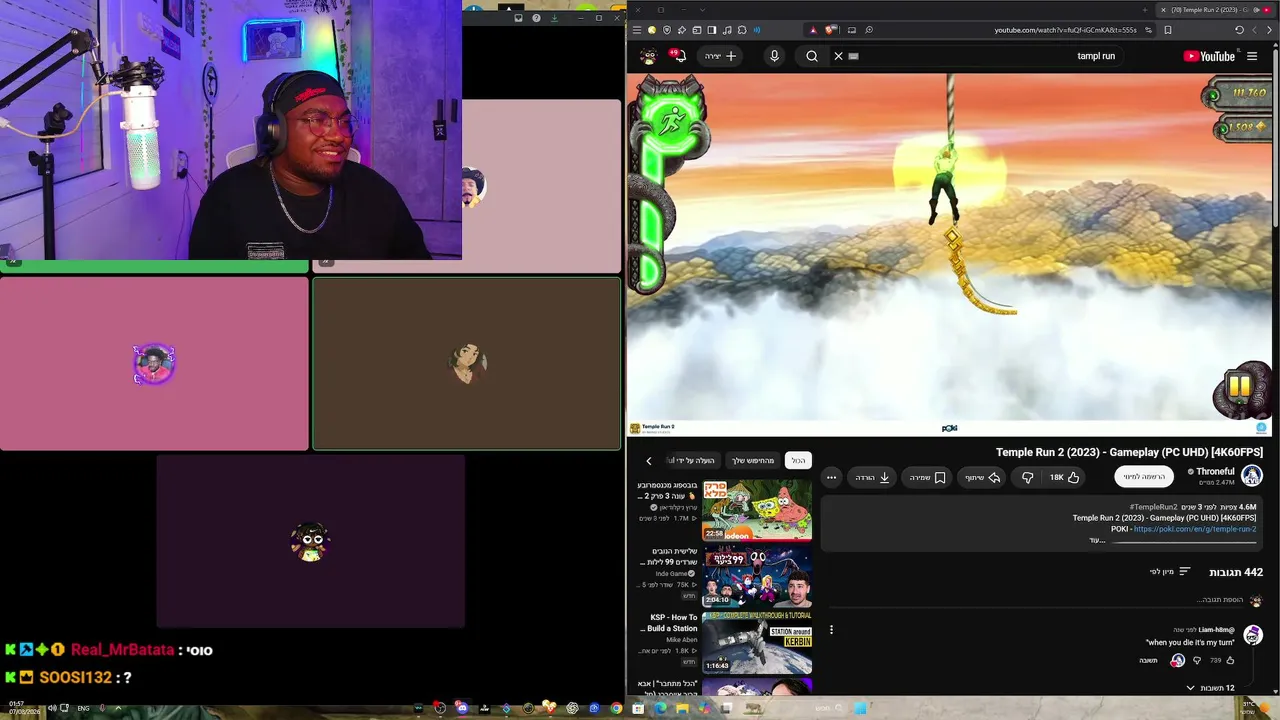This screenshot has width=1280, height=720.
Task: Share the video with the arrow button
Action: coord(983,477)
